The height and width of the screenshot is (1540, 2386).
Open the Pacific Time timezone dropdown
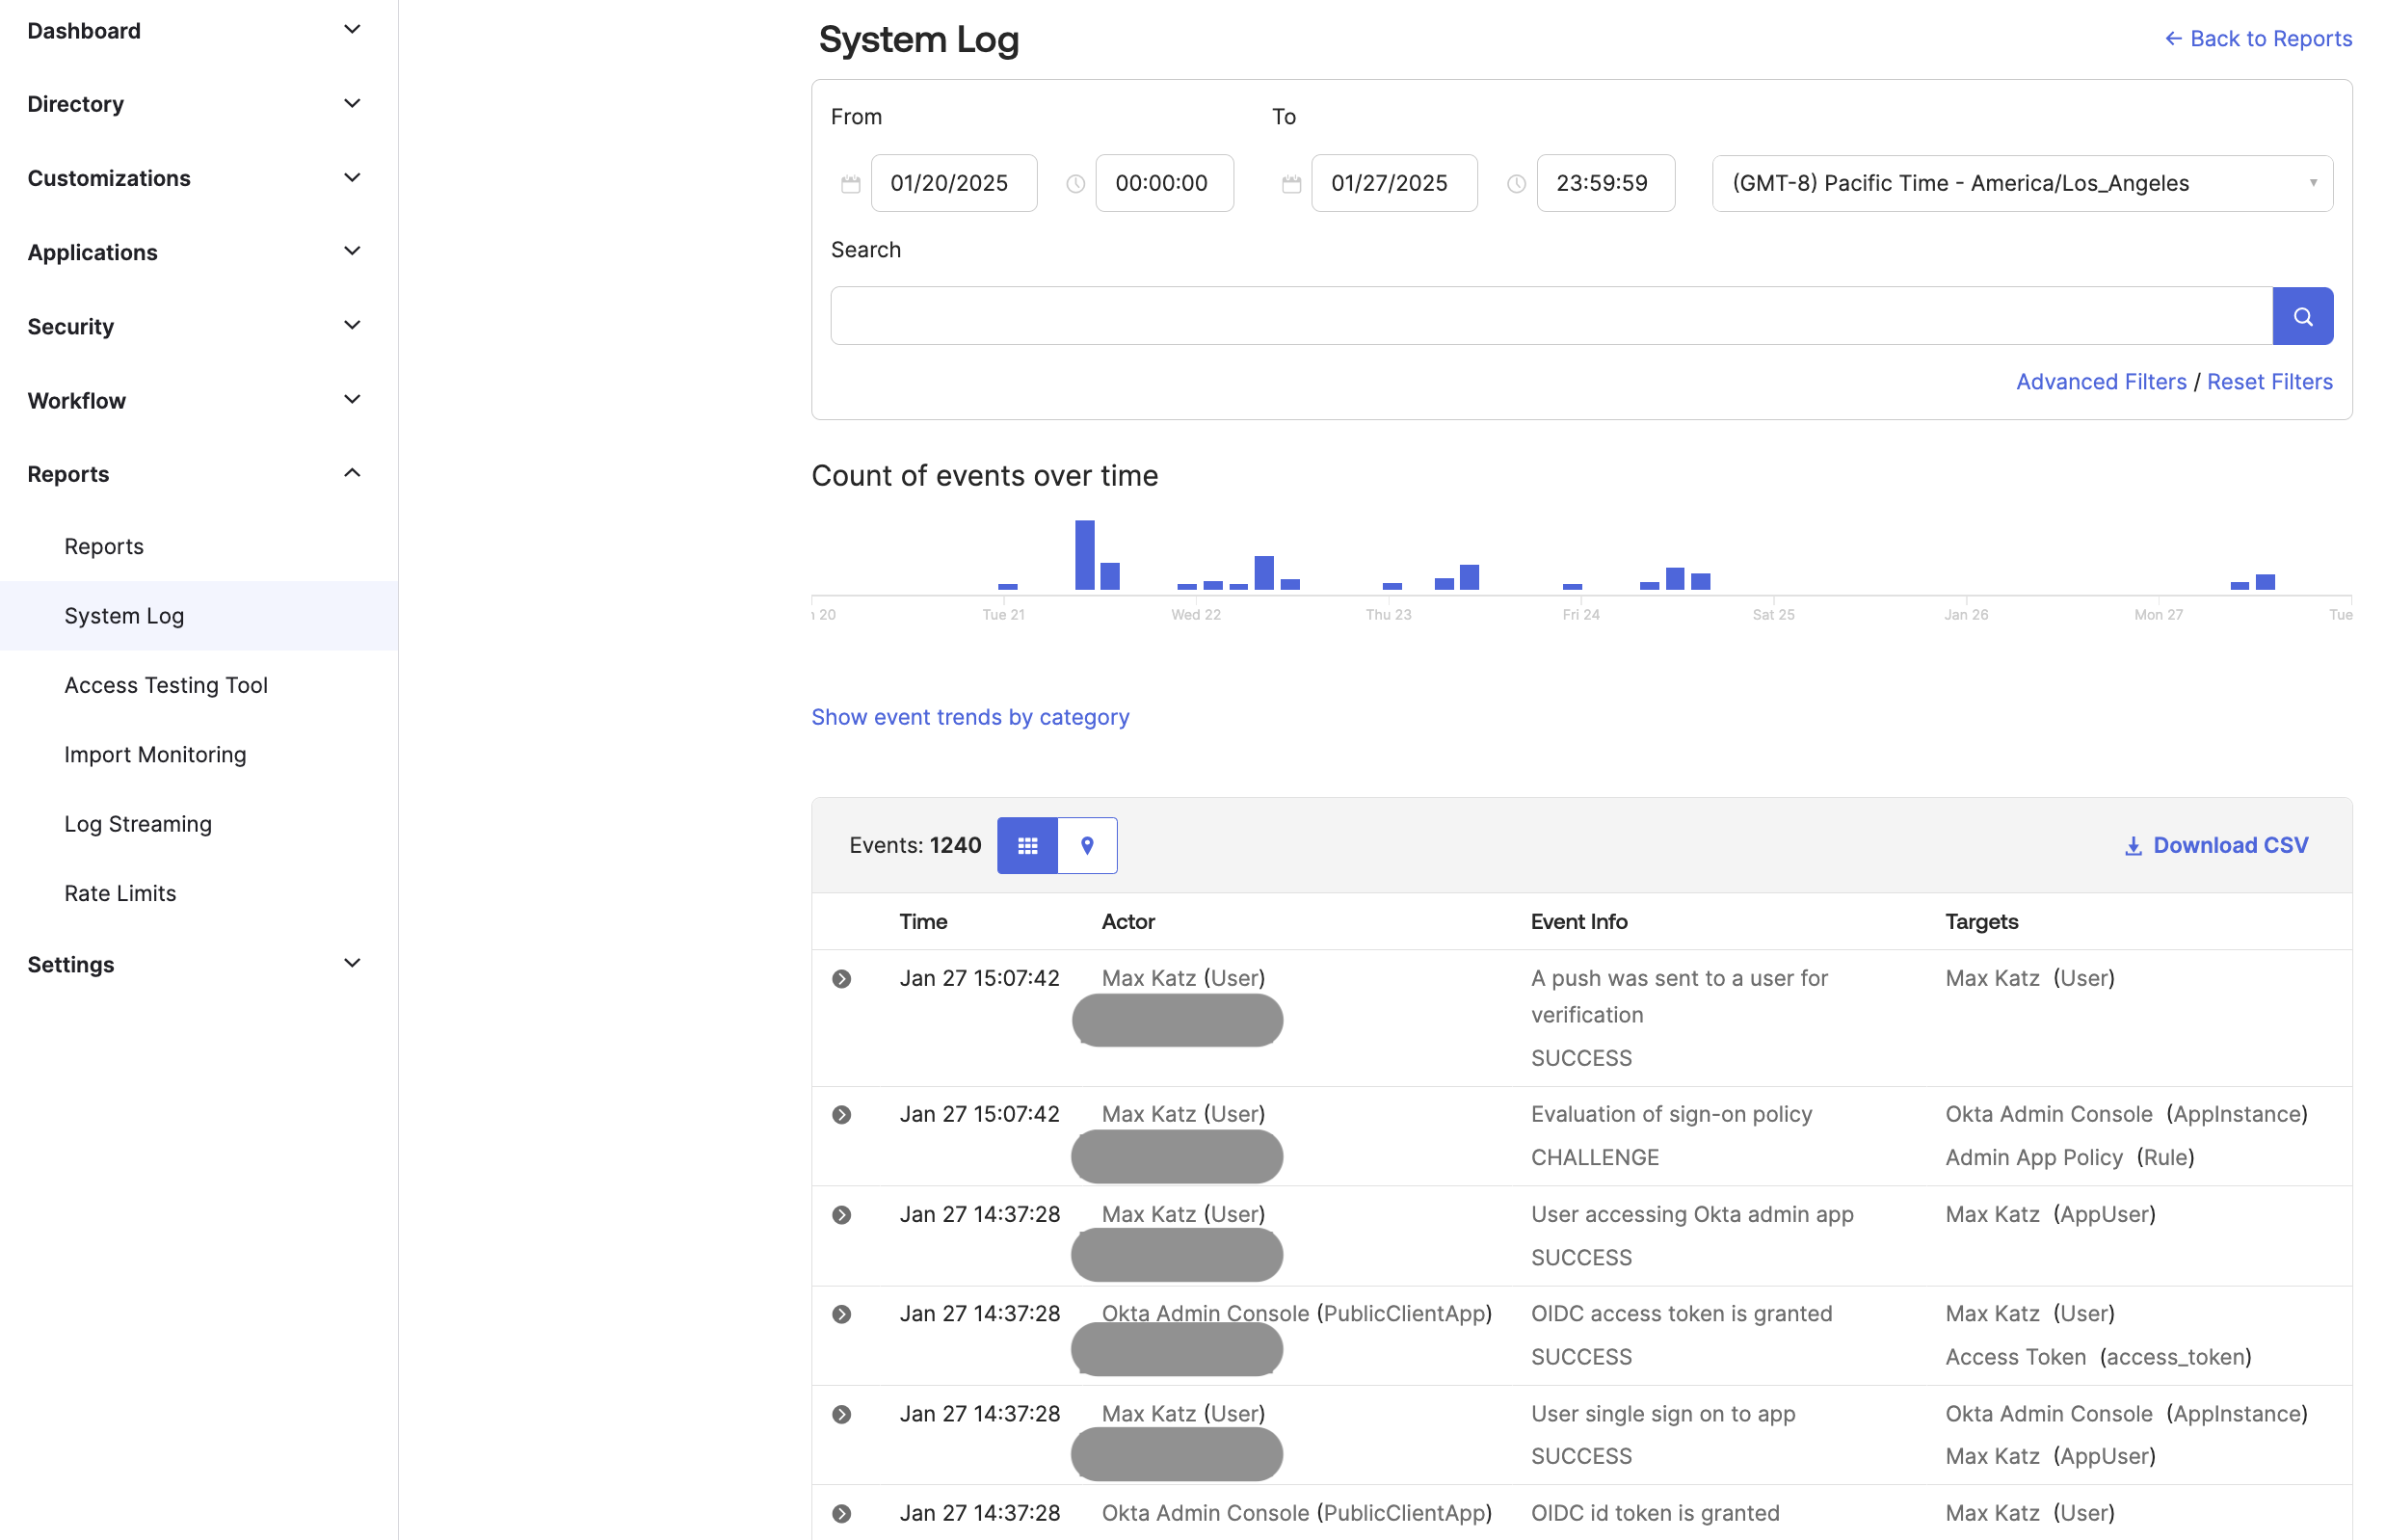click(x=2021, y=183)
